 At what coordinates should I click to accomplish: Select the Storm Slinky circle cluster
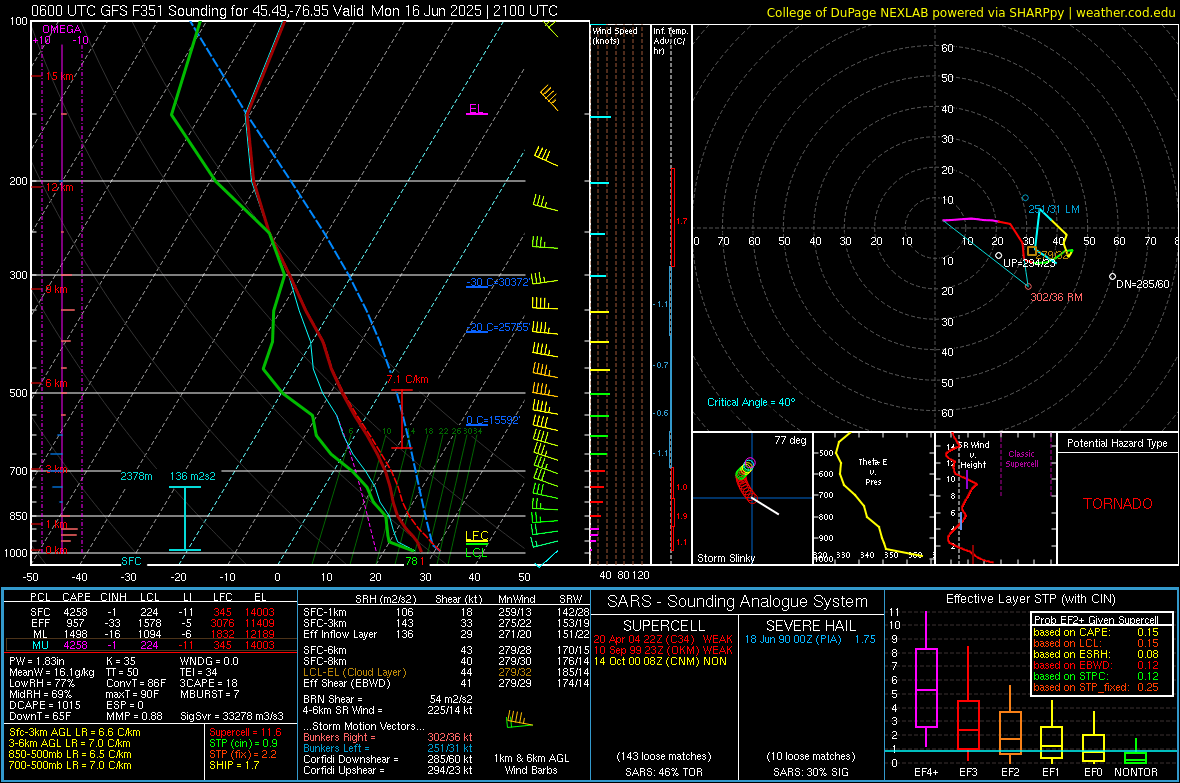745,479
